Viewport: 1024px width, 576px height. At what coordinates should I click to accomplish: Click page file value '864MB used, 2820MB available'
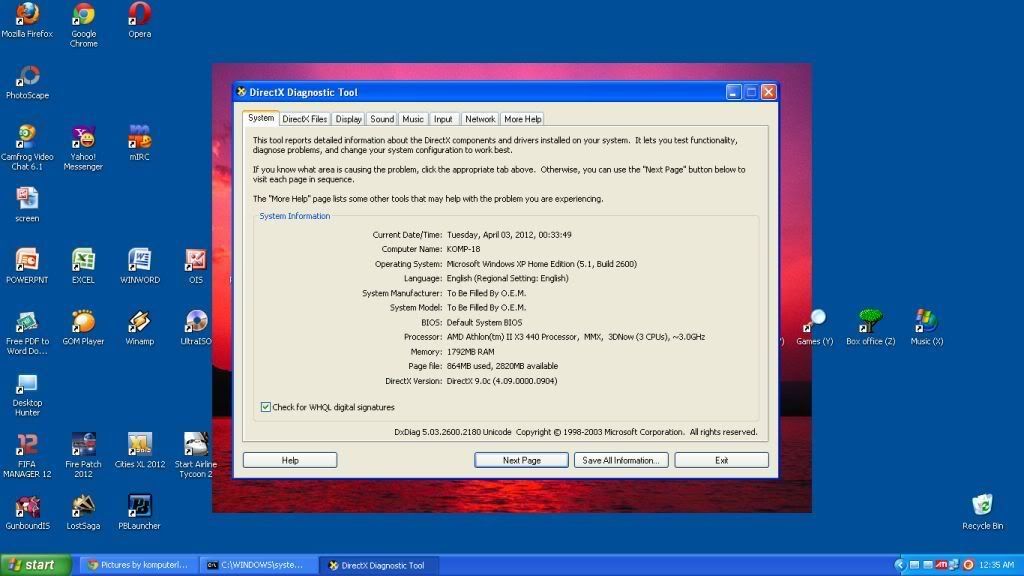point(502,366)
